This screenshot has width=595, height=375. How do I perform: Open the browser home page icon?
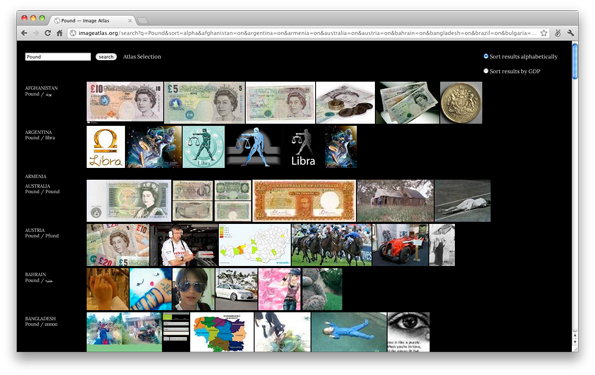point(60,33)
